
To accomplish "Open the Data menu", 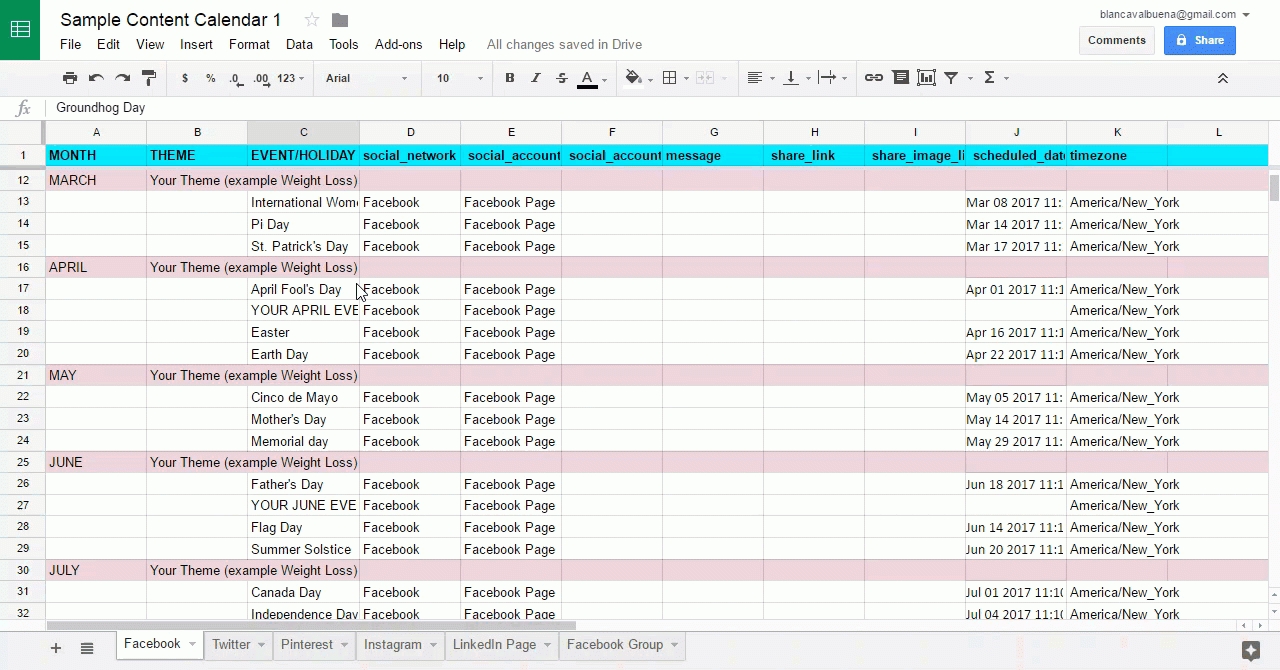I will click(299, 44).
